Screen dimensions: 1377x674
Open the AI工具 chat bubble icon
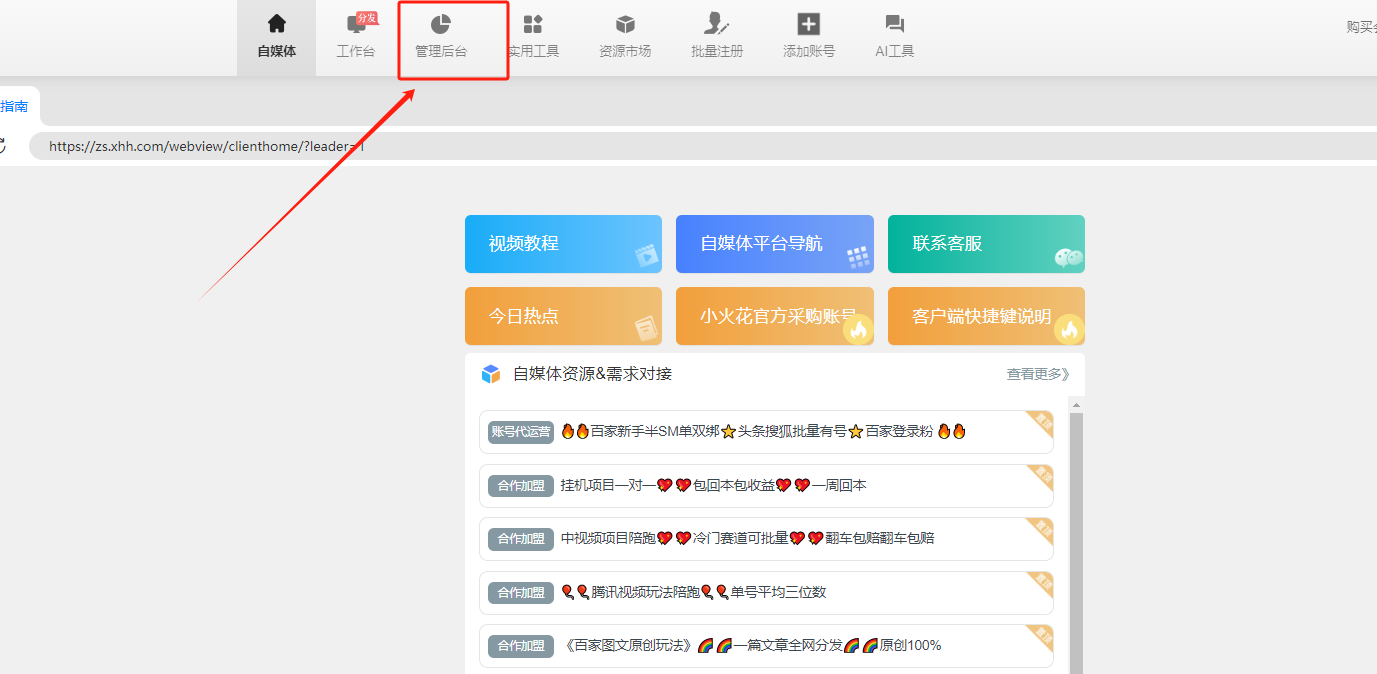pos(895,25)
